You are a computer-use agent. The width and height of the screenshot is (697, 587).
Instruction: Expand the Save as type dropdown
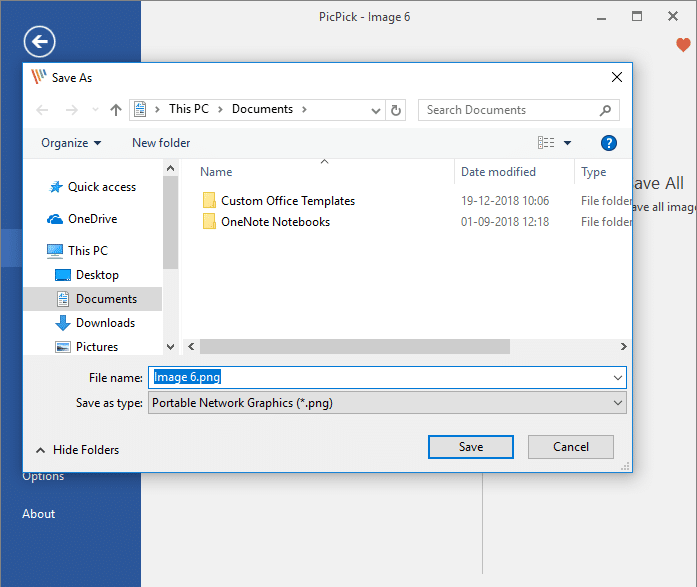point(617,403)
